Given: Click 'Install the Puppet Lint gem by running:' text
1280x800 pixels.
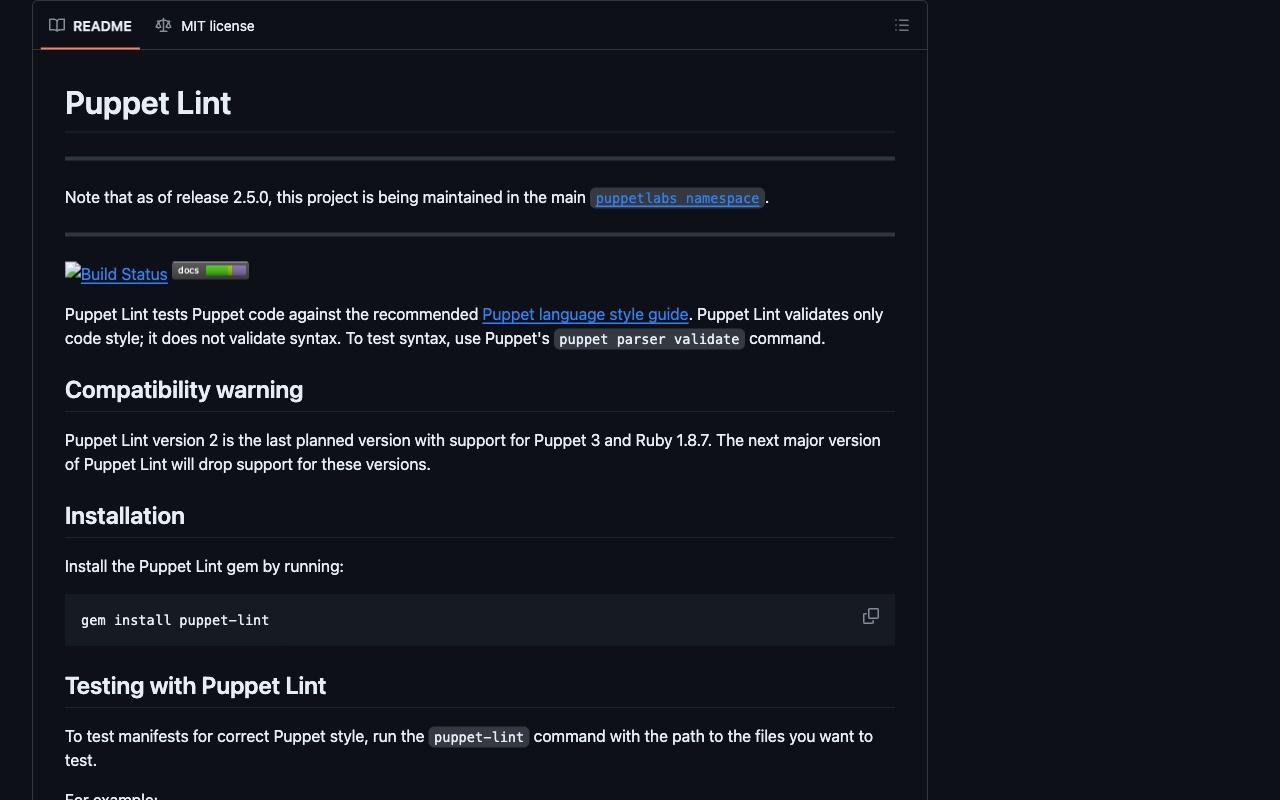Looking at the screenshot, I should (204, 566).
